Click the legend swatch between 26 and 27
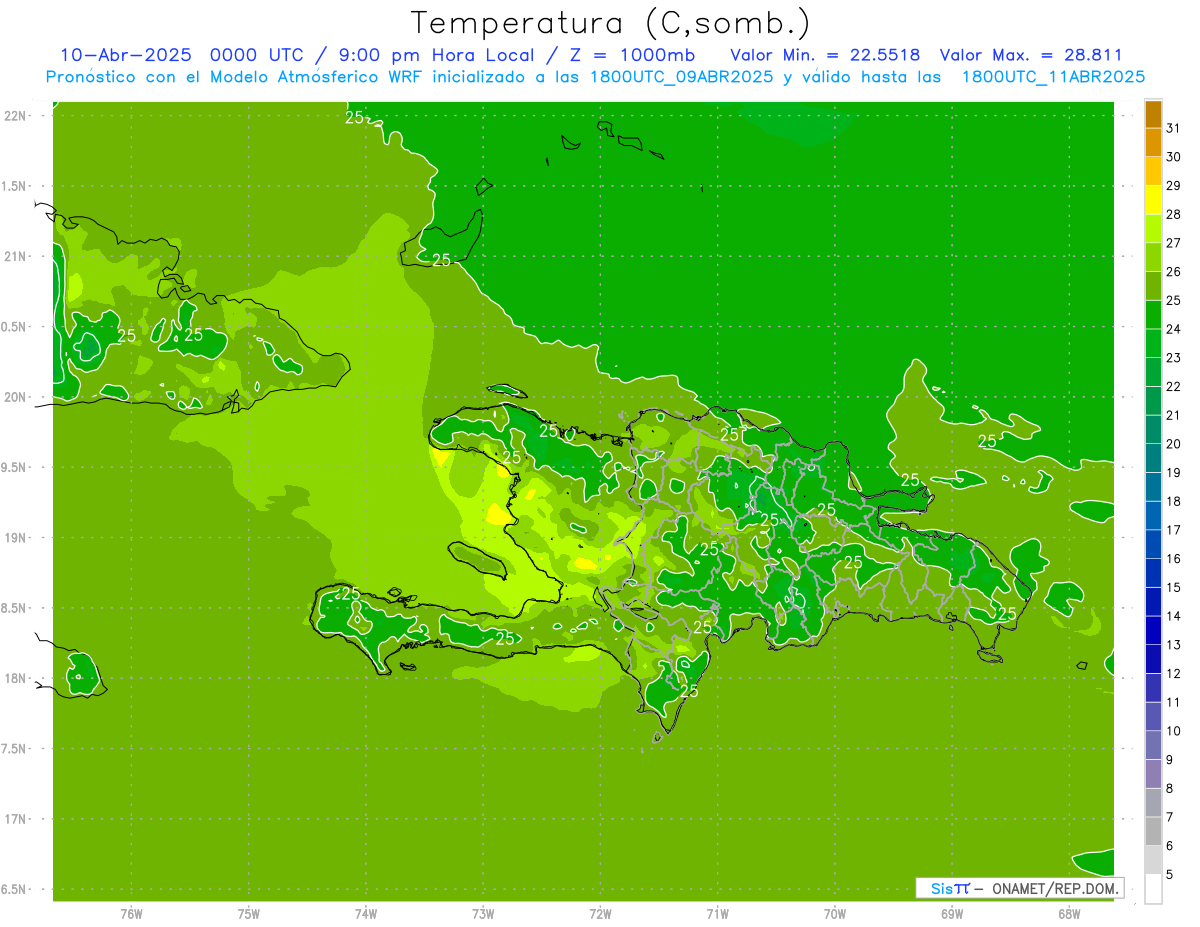 [x=1153, y=258]
